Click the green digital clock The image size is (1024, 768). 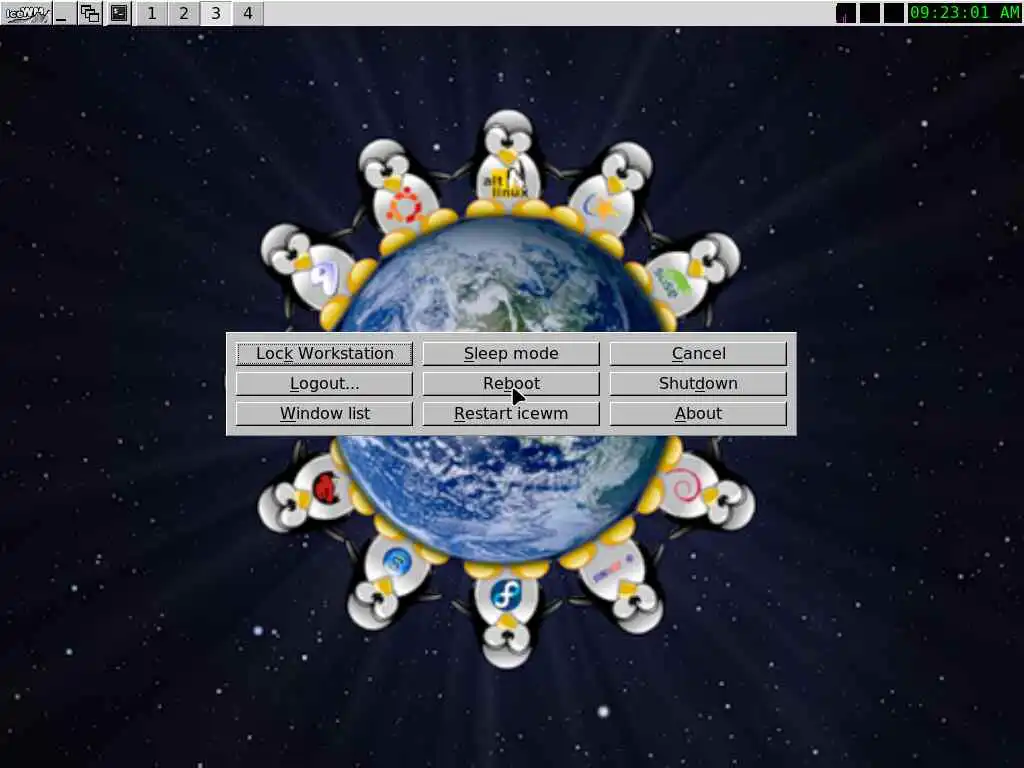tap(965, 13)
